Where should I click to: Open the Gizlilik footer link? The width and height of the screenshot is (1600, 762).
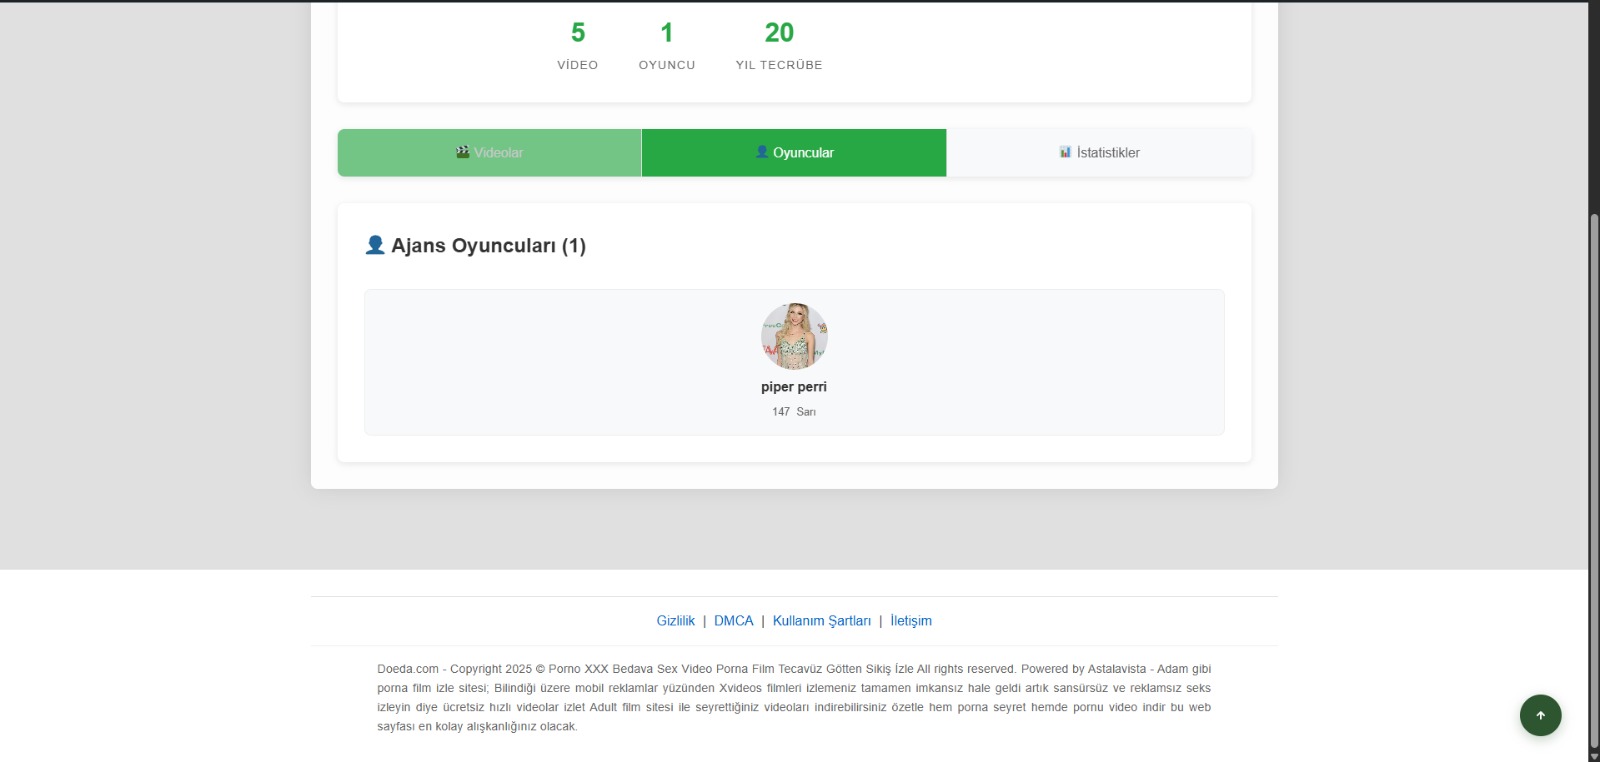[x=675, y=621]
